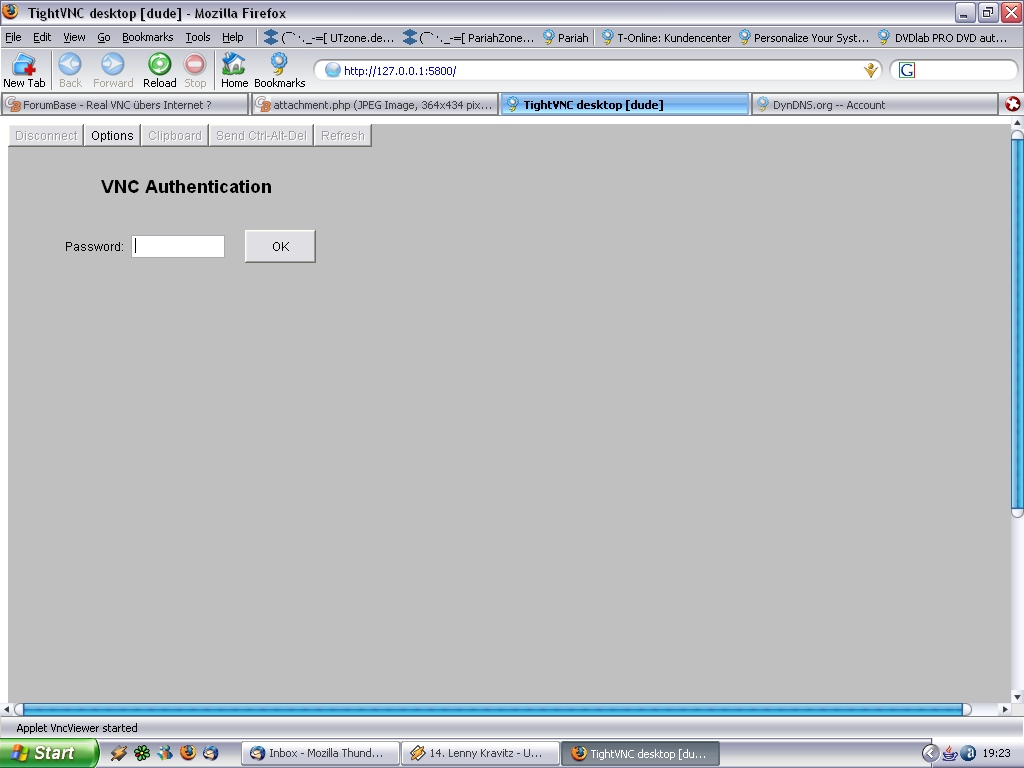Open Personalize Your System bookmark
The width and height of the screenshot is (1024, 768).
point(804,38)
